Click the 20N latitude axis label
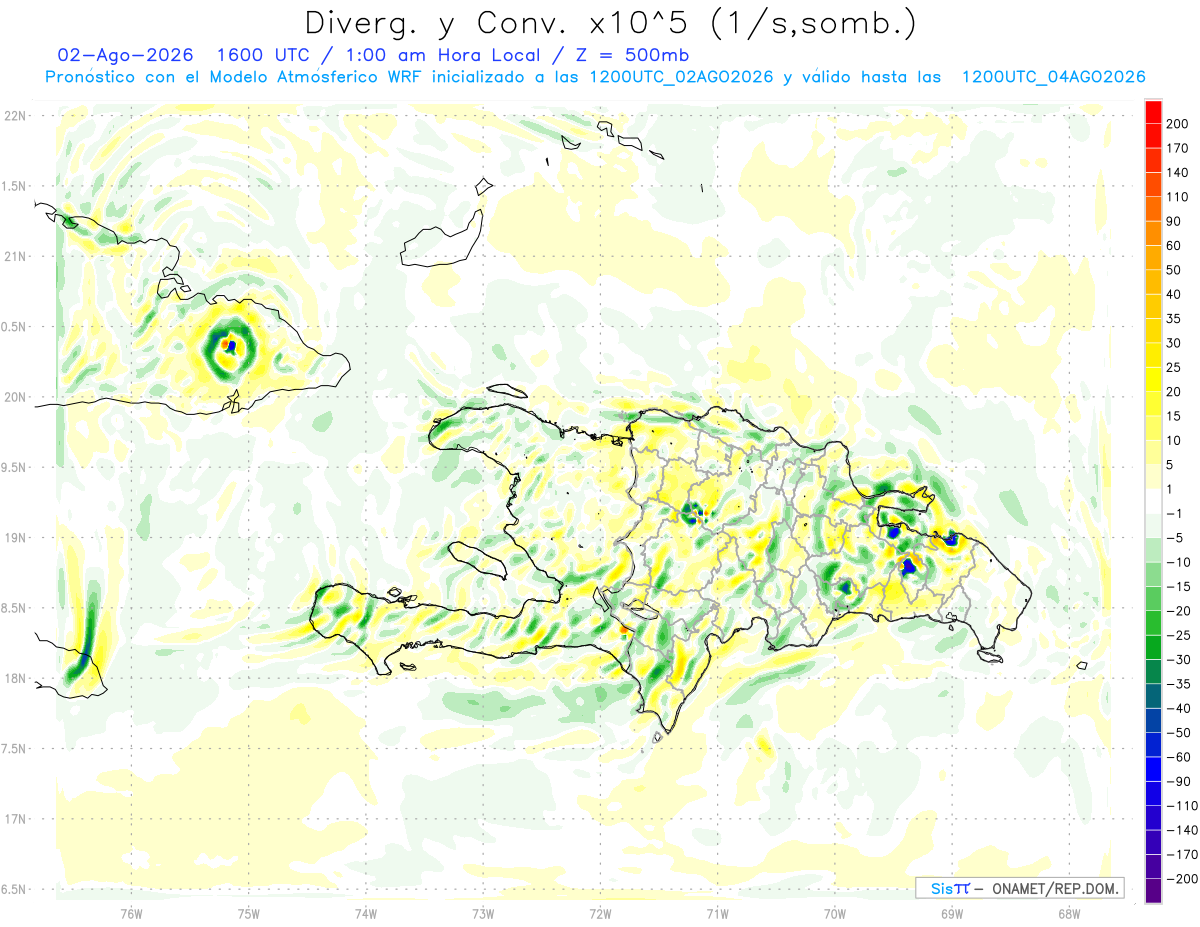Image resolution: width=1200 pixels, height=927 pixels. click(x=15, y=397)
